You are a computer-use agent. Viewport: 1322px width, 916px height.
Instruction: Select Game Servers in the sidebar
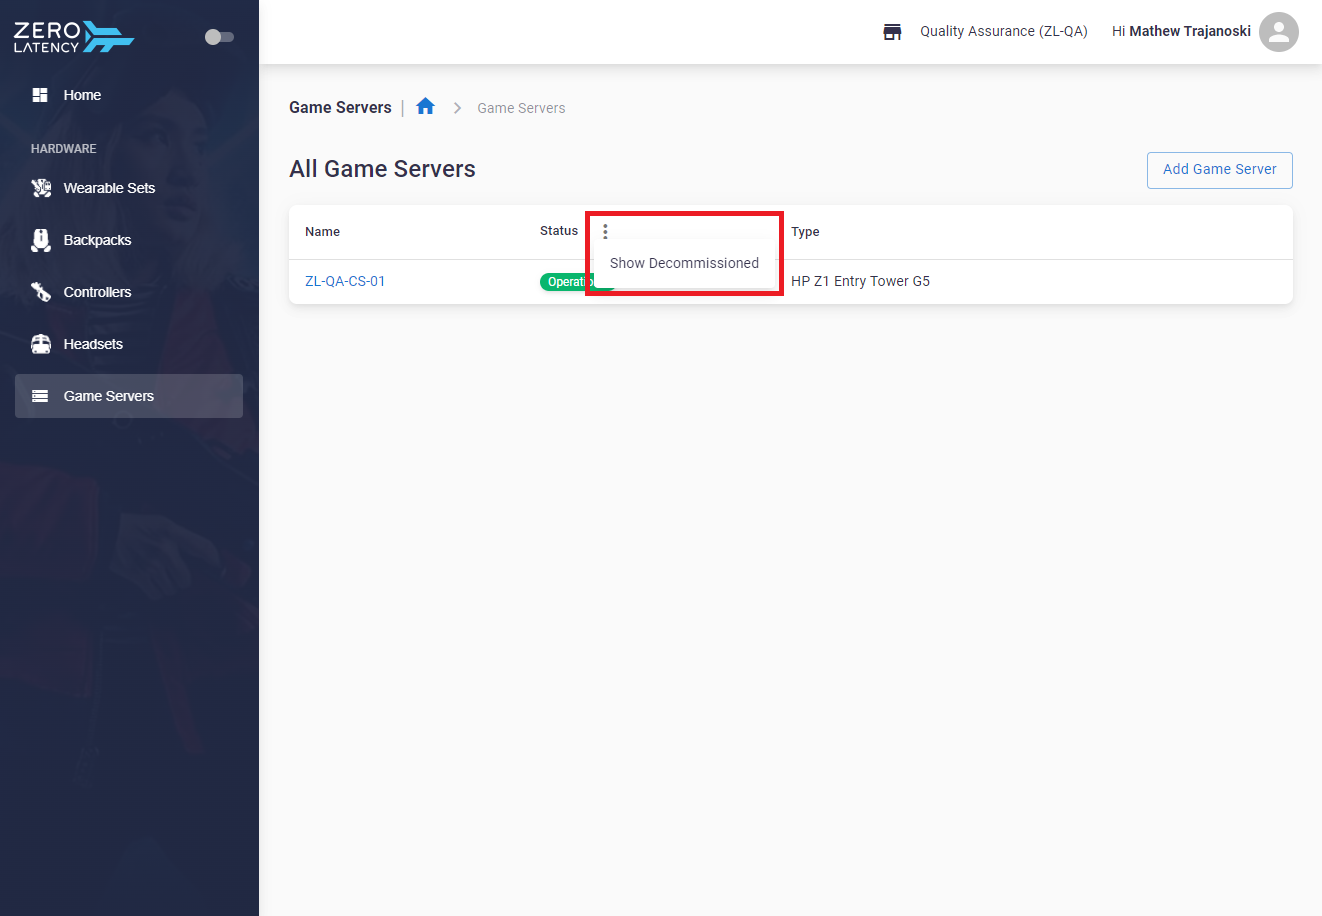129,396
